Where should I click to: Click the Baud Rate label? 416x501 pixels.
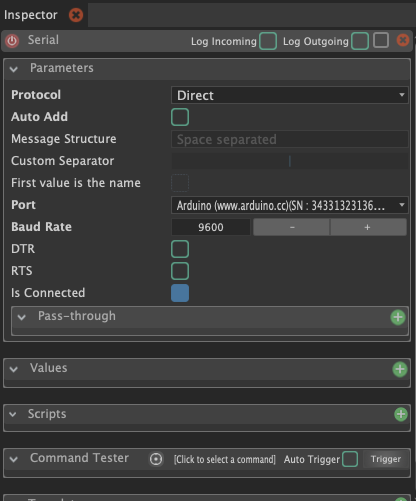(x=41, y=227)
